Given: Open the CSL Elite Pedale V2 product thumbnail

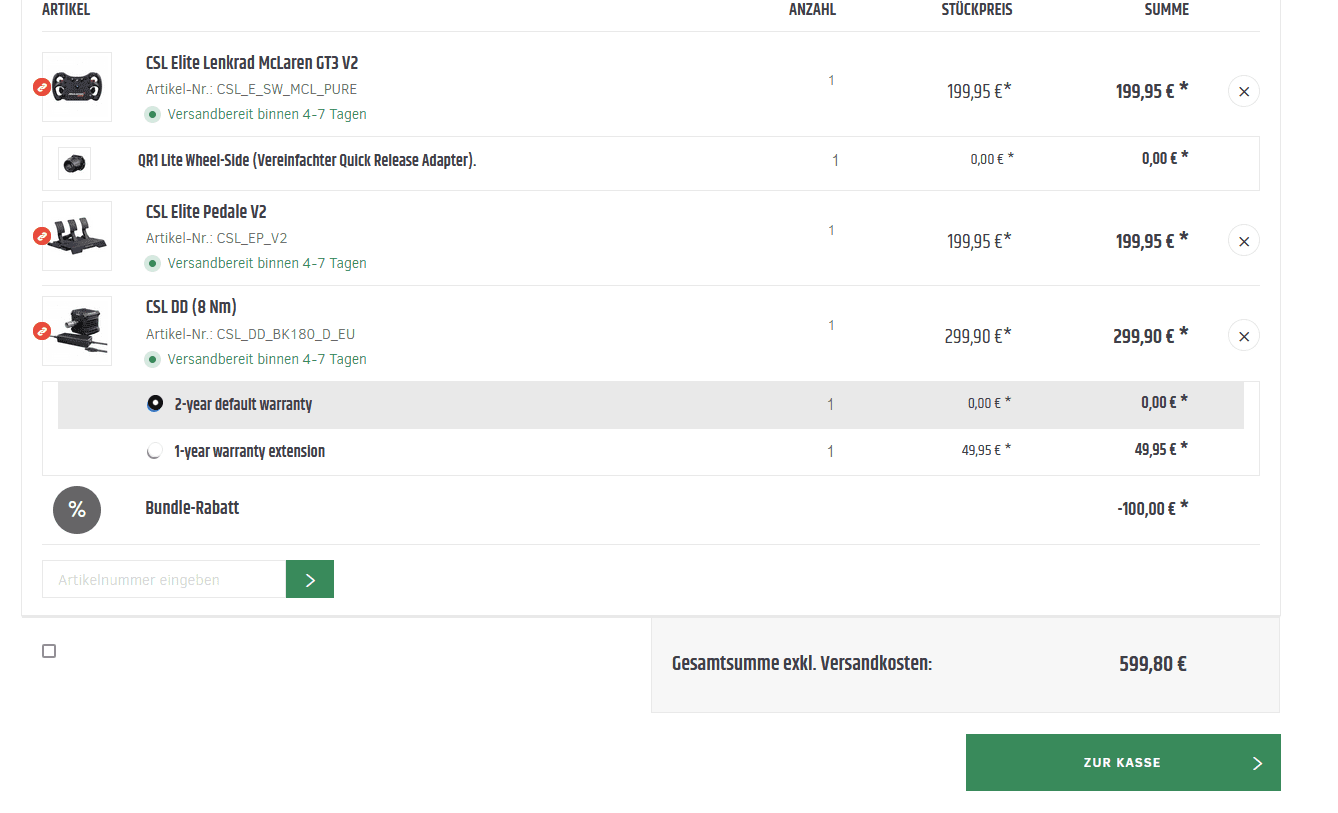Looking at the screenshot, I should 77,236.
